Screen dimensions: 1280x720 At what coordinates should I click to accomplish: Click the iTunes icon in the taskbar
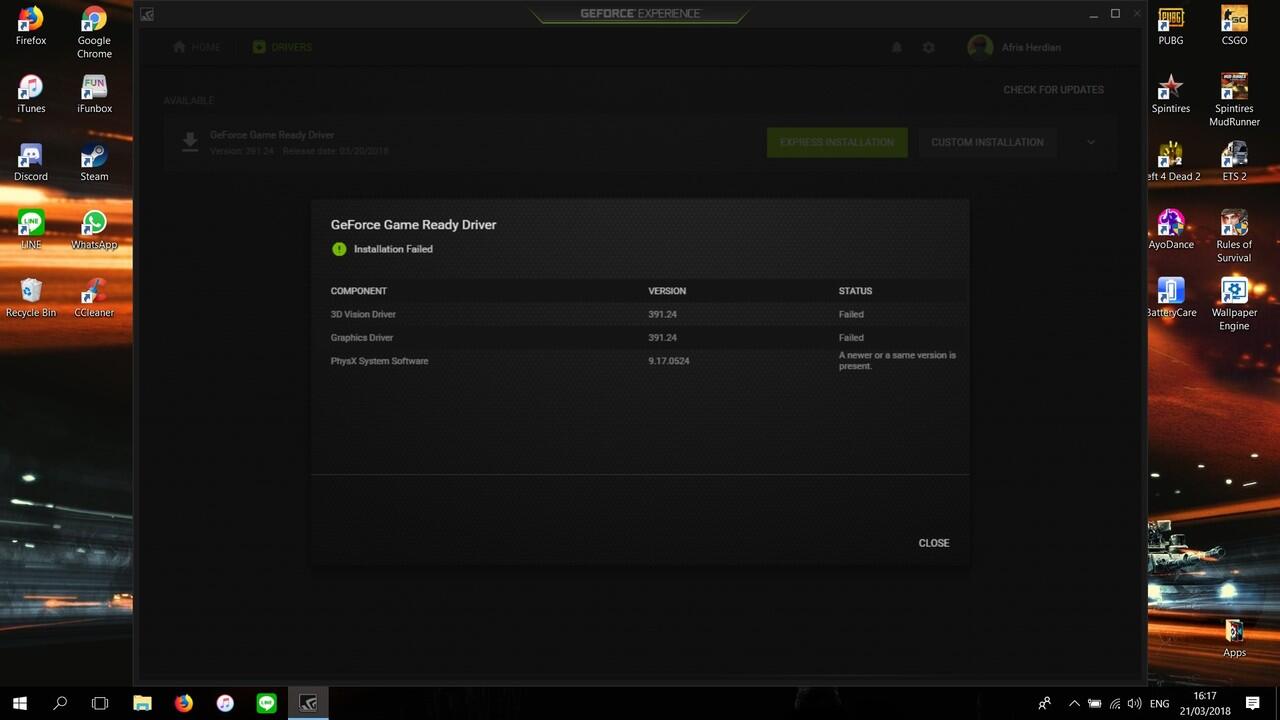[225, 703]
